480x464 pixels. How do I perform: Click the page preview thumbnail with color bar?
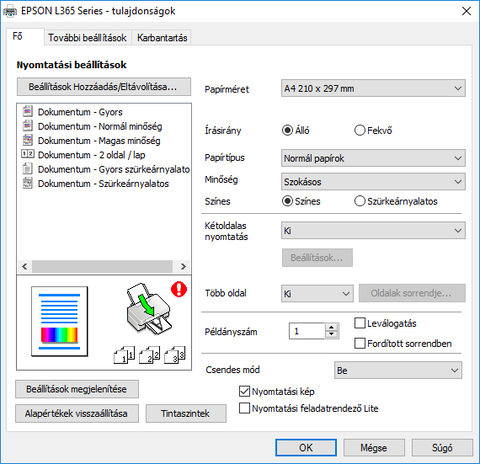pyautogui.click(x=60, y=322)
